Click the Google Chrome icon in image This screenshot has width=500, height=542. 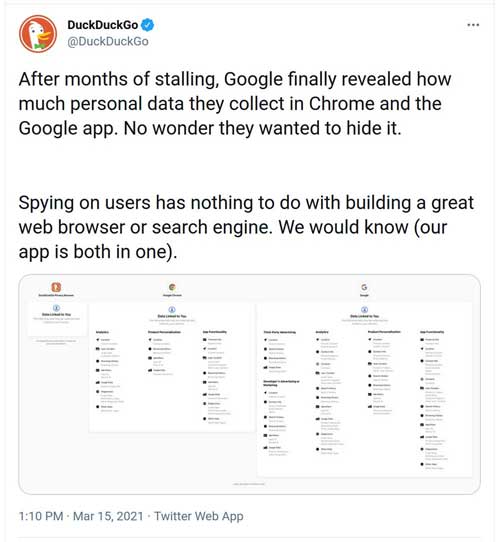point(172,287)
